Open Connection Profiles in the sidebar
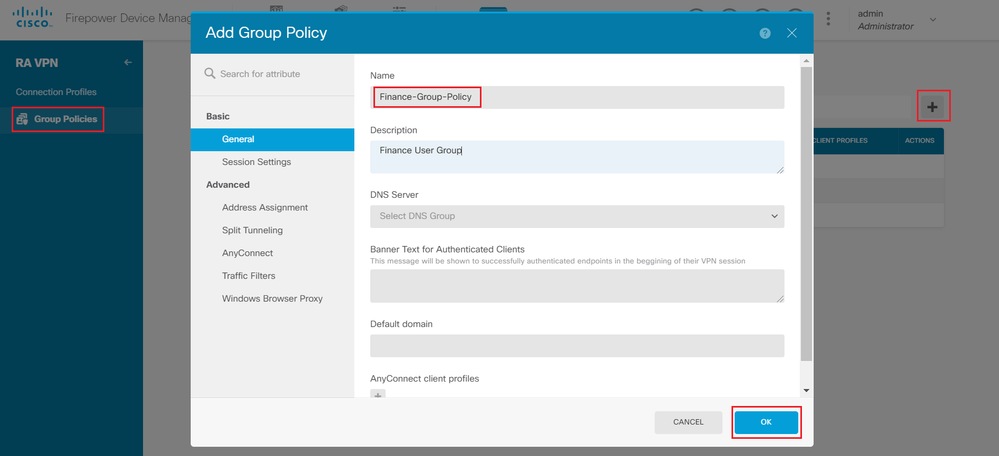 pyautogui.click(x=56, y=92)
